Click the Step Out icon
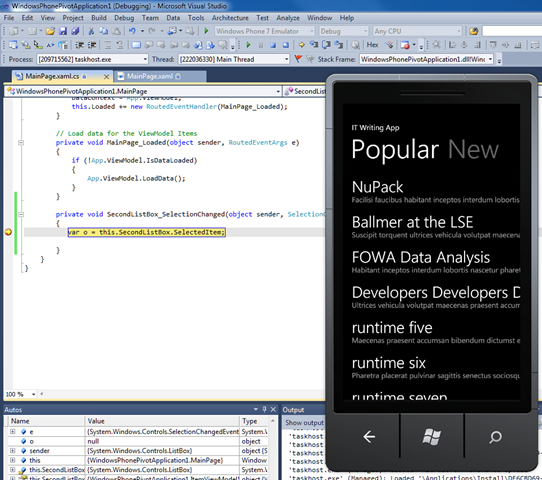 click(x=339, y=45)
